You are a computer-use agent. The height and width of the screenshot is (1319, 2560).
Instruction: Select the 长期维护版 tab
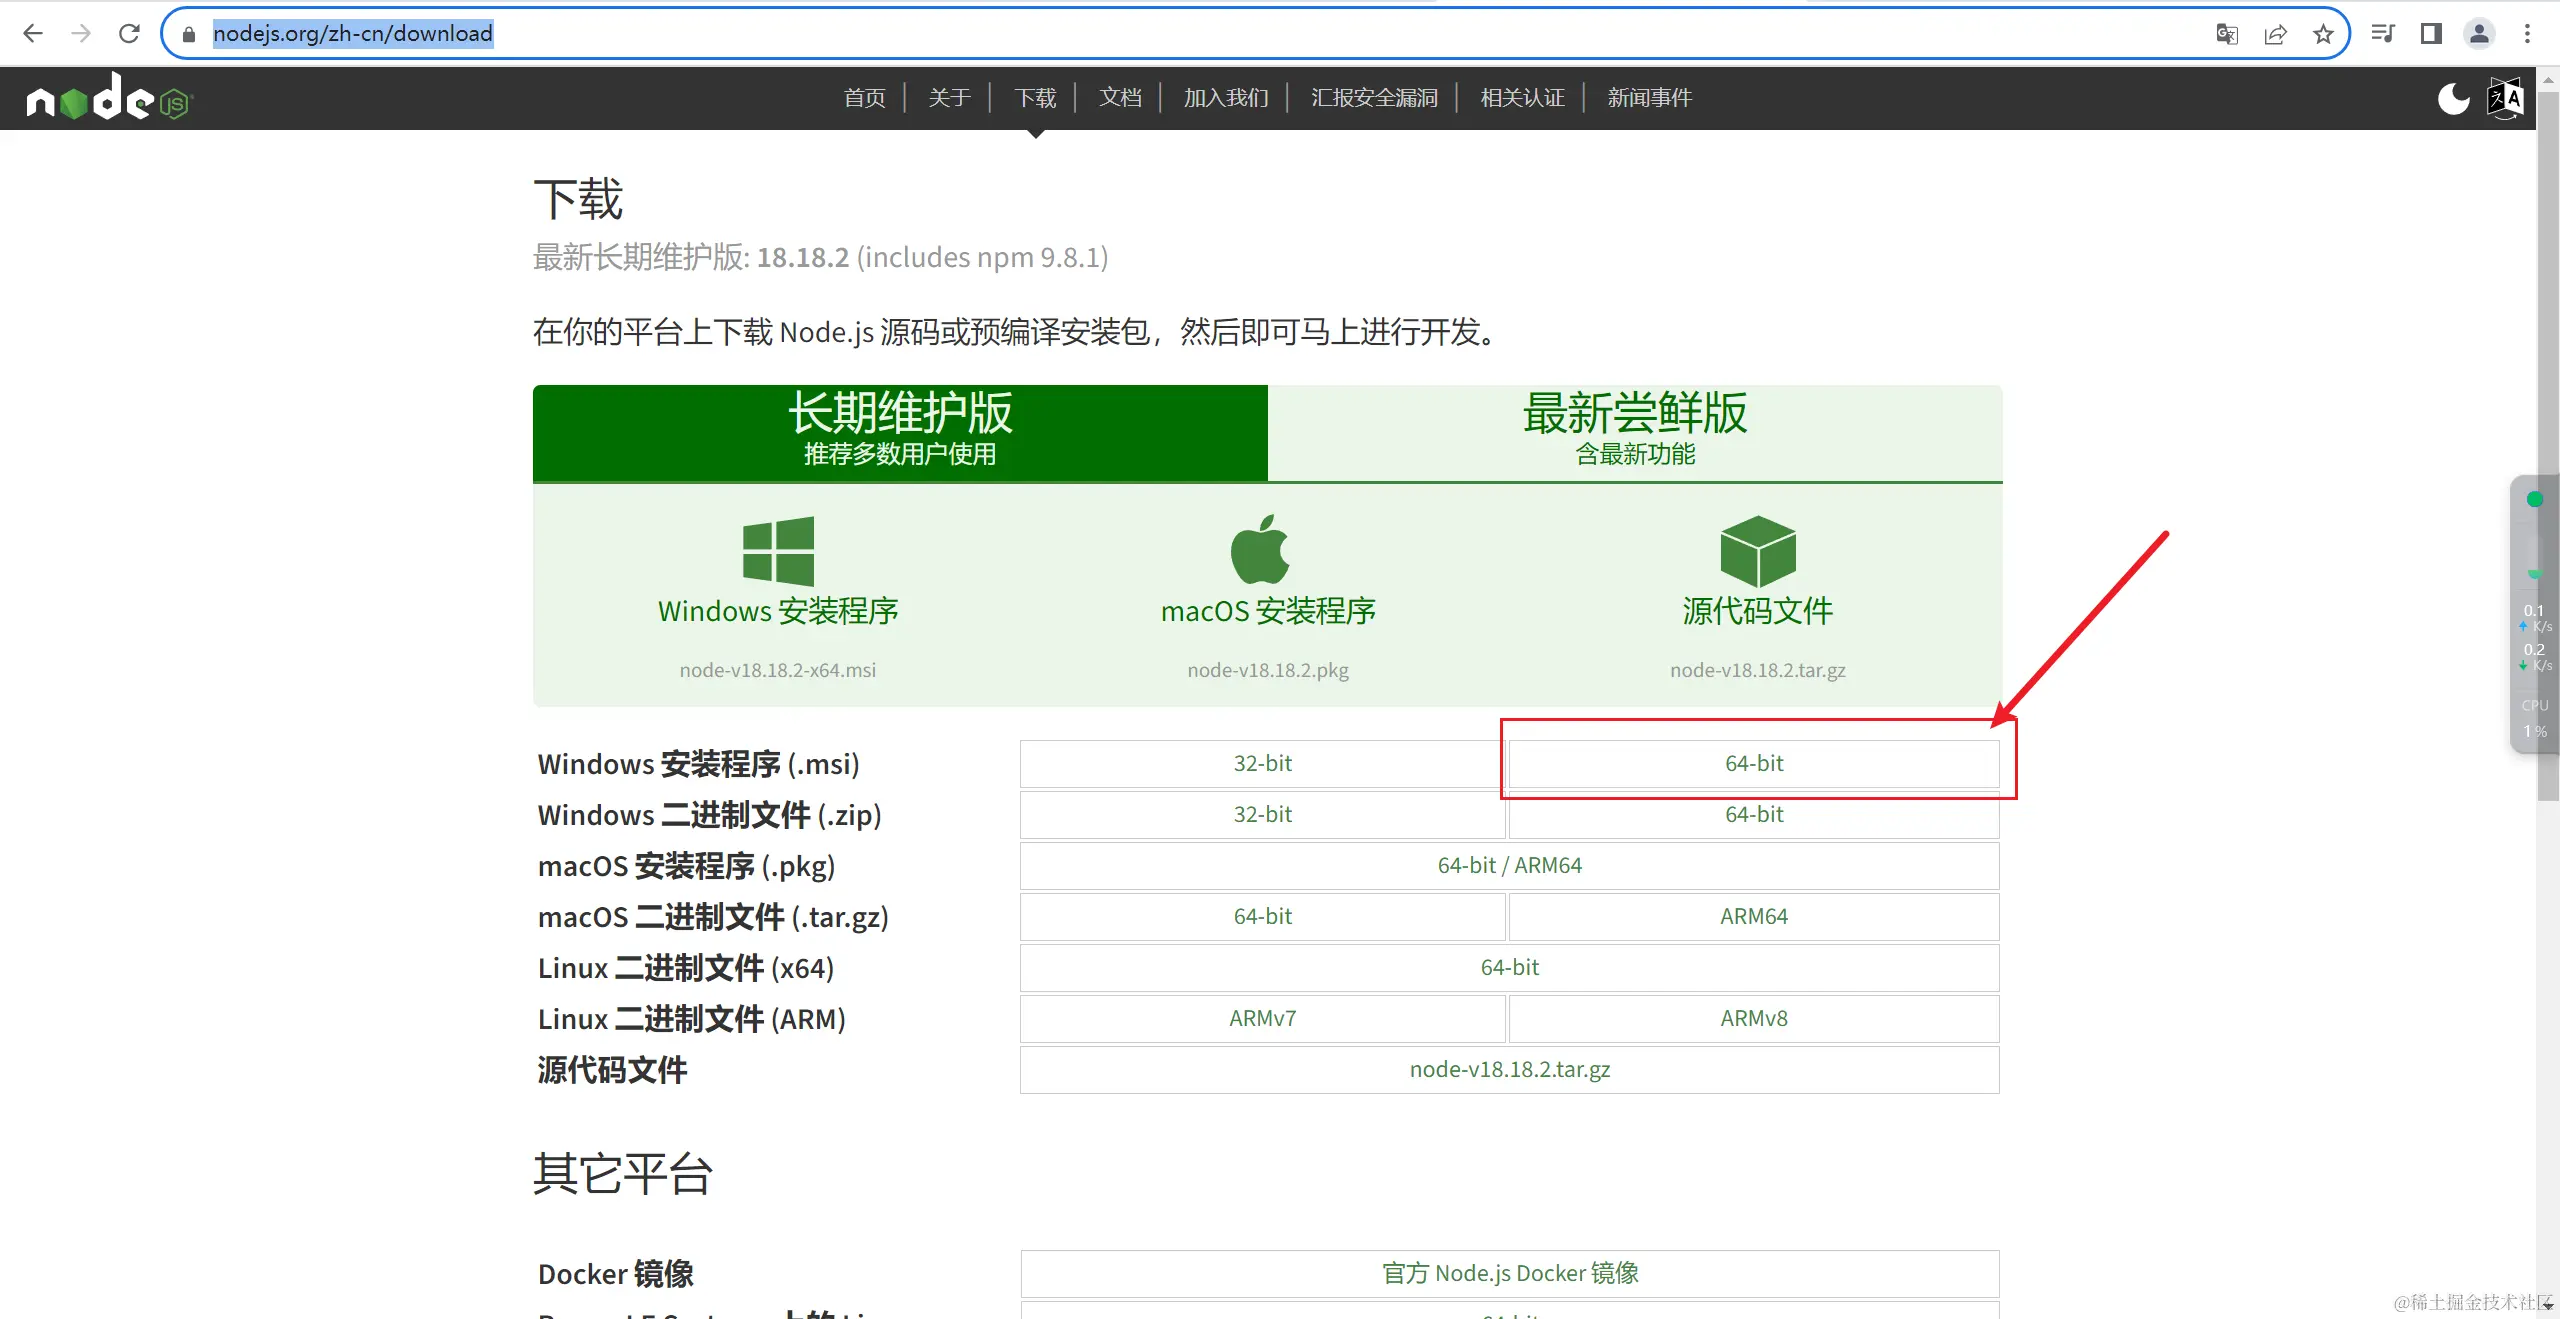(x=900, y=432)
